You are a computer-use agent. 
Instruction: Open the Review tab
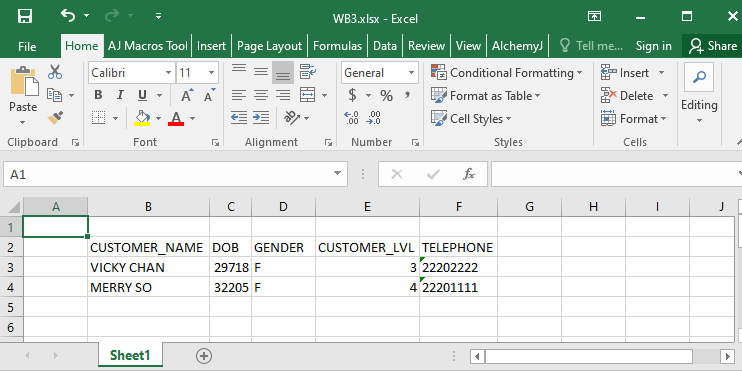[x=426, y=46]
